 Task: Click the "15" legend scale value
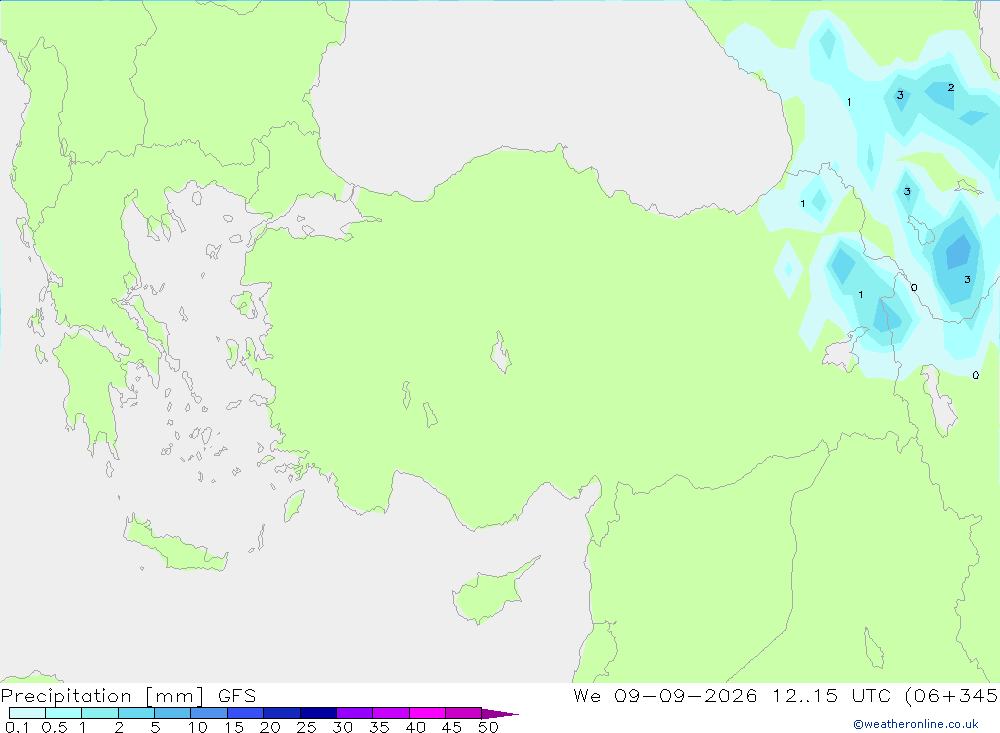pyautogui.click(x=234, y=727)
